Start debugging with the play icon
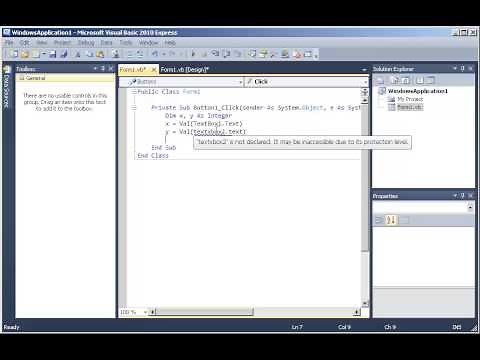The image size is (480, 360). 193,54
